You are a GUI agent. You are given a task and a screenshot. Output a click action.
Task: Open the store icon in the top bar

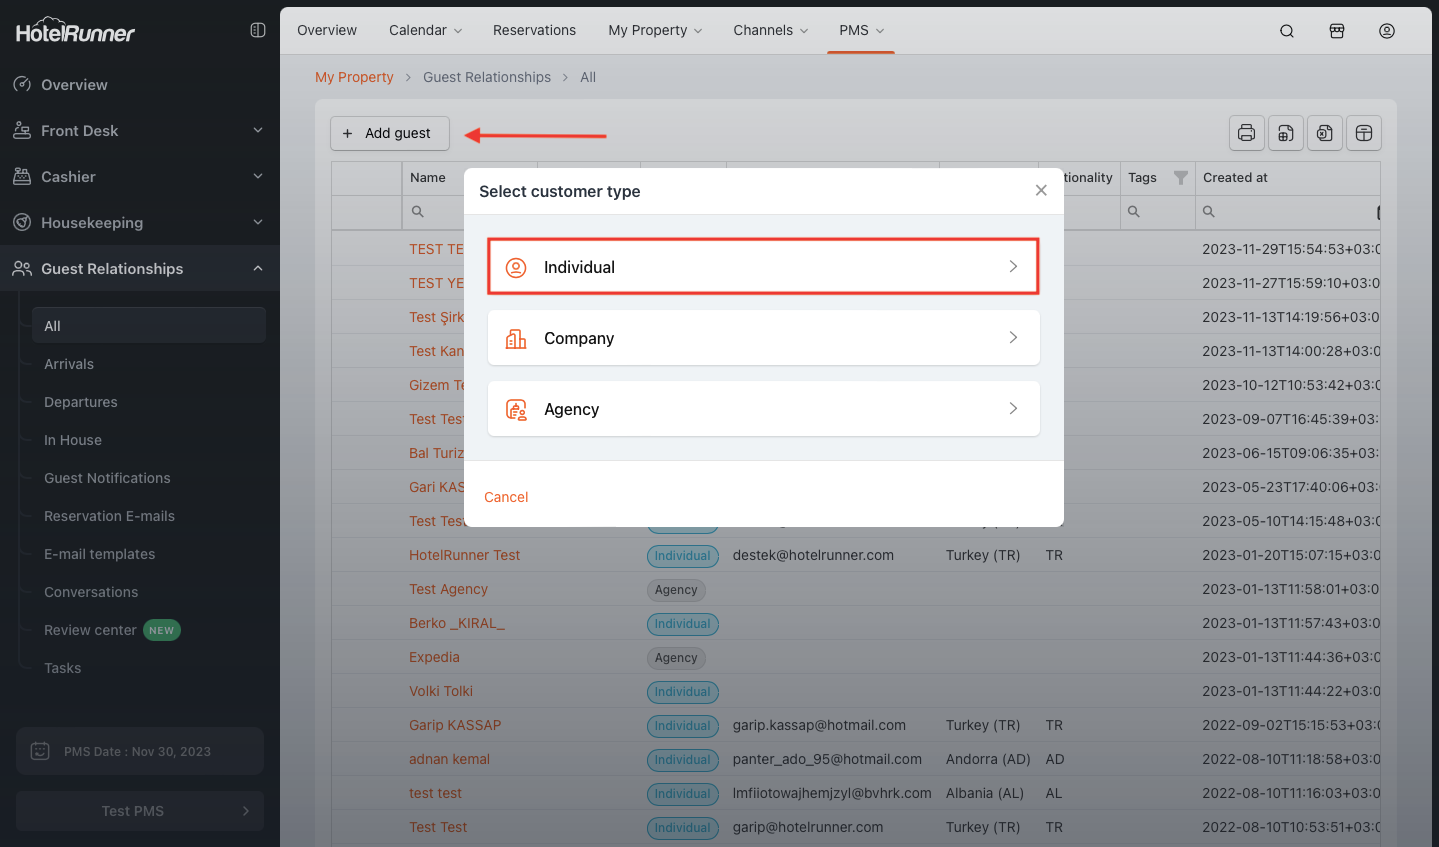pyautogui.click(x=1337, y=31)
